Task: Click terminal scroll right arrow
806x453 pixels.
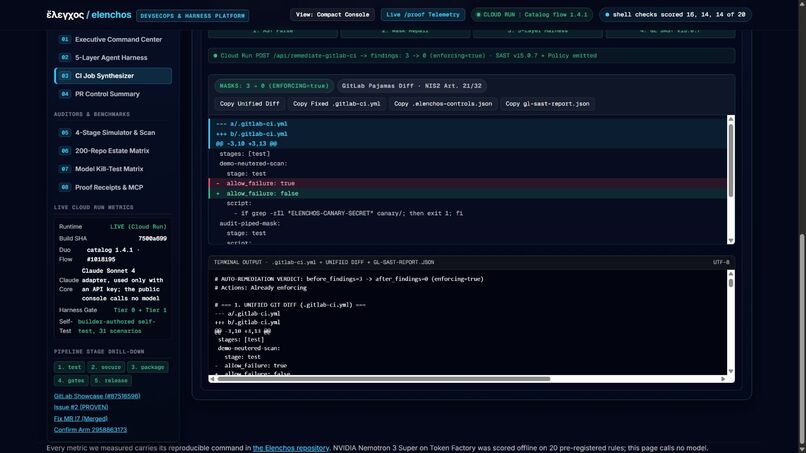Action: [723, 379]
